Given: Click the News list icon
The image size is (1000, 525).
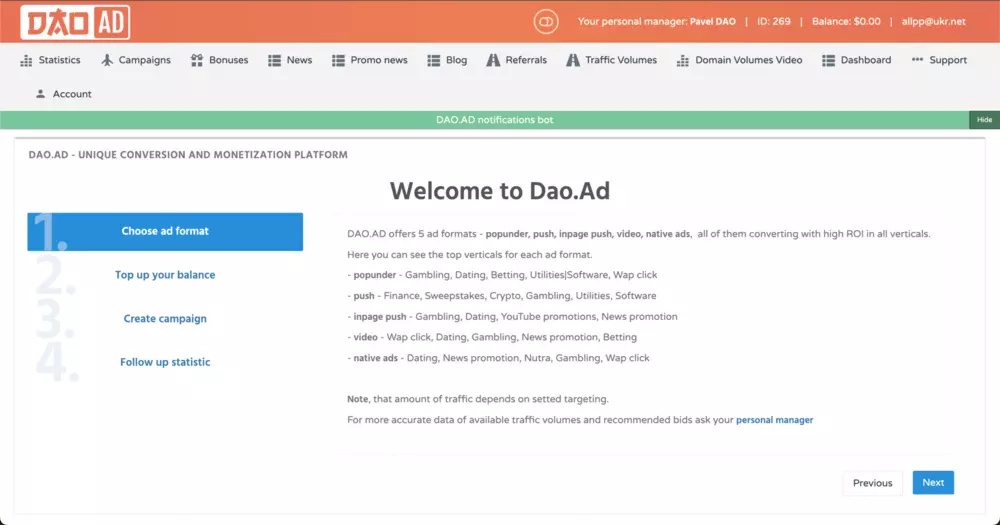Looking at the screenshot, I should point(274,61).
